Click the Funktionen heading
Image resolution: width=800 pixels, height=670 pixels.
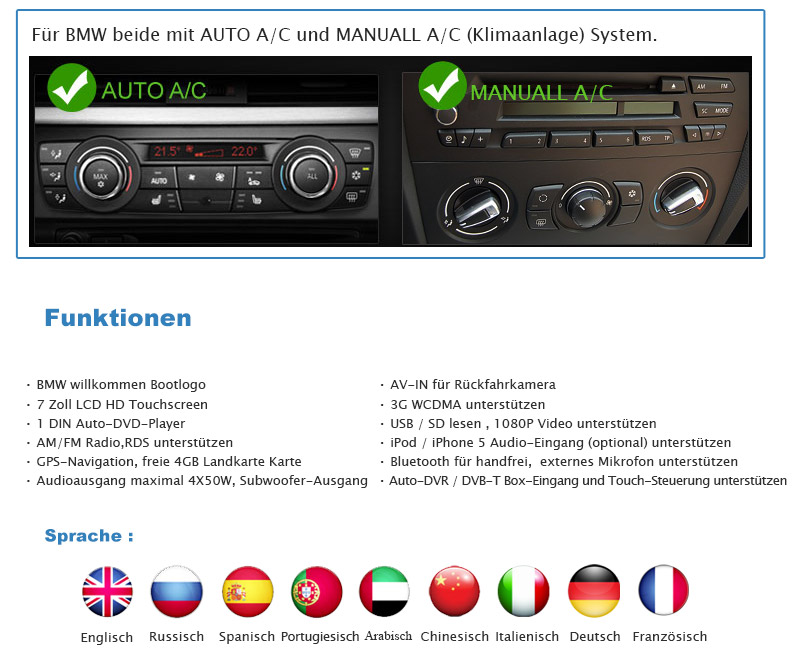[x=117, y=319]
